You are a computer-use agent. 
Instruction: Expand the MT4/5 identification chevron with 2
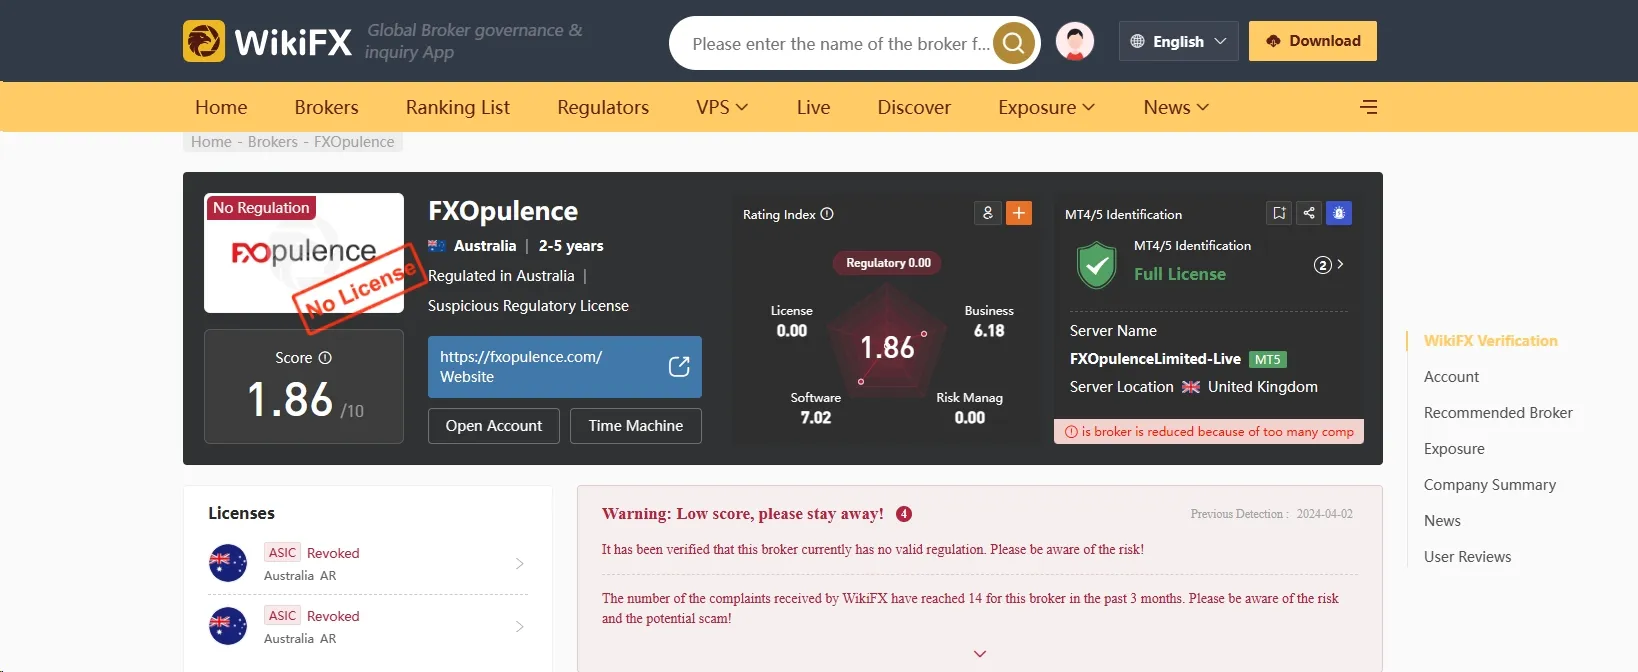[1329, 265]
